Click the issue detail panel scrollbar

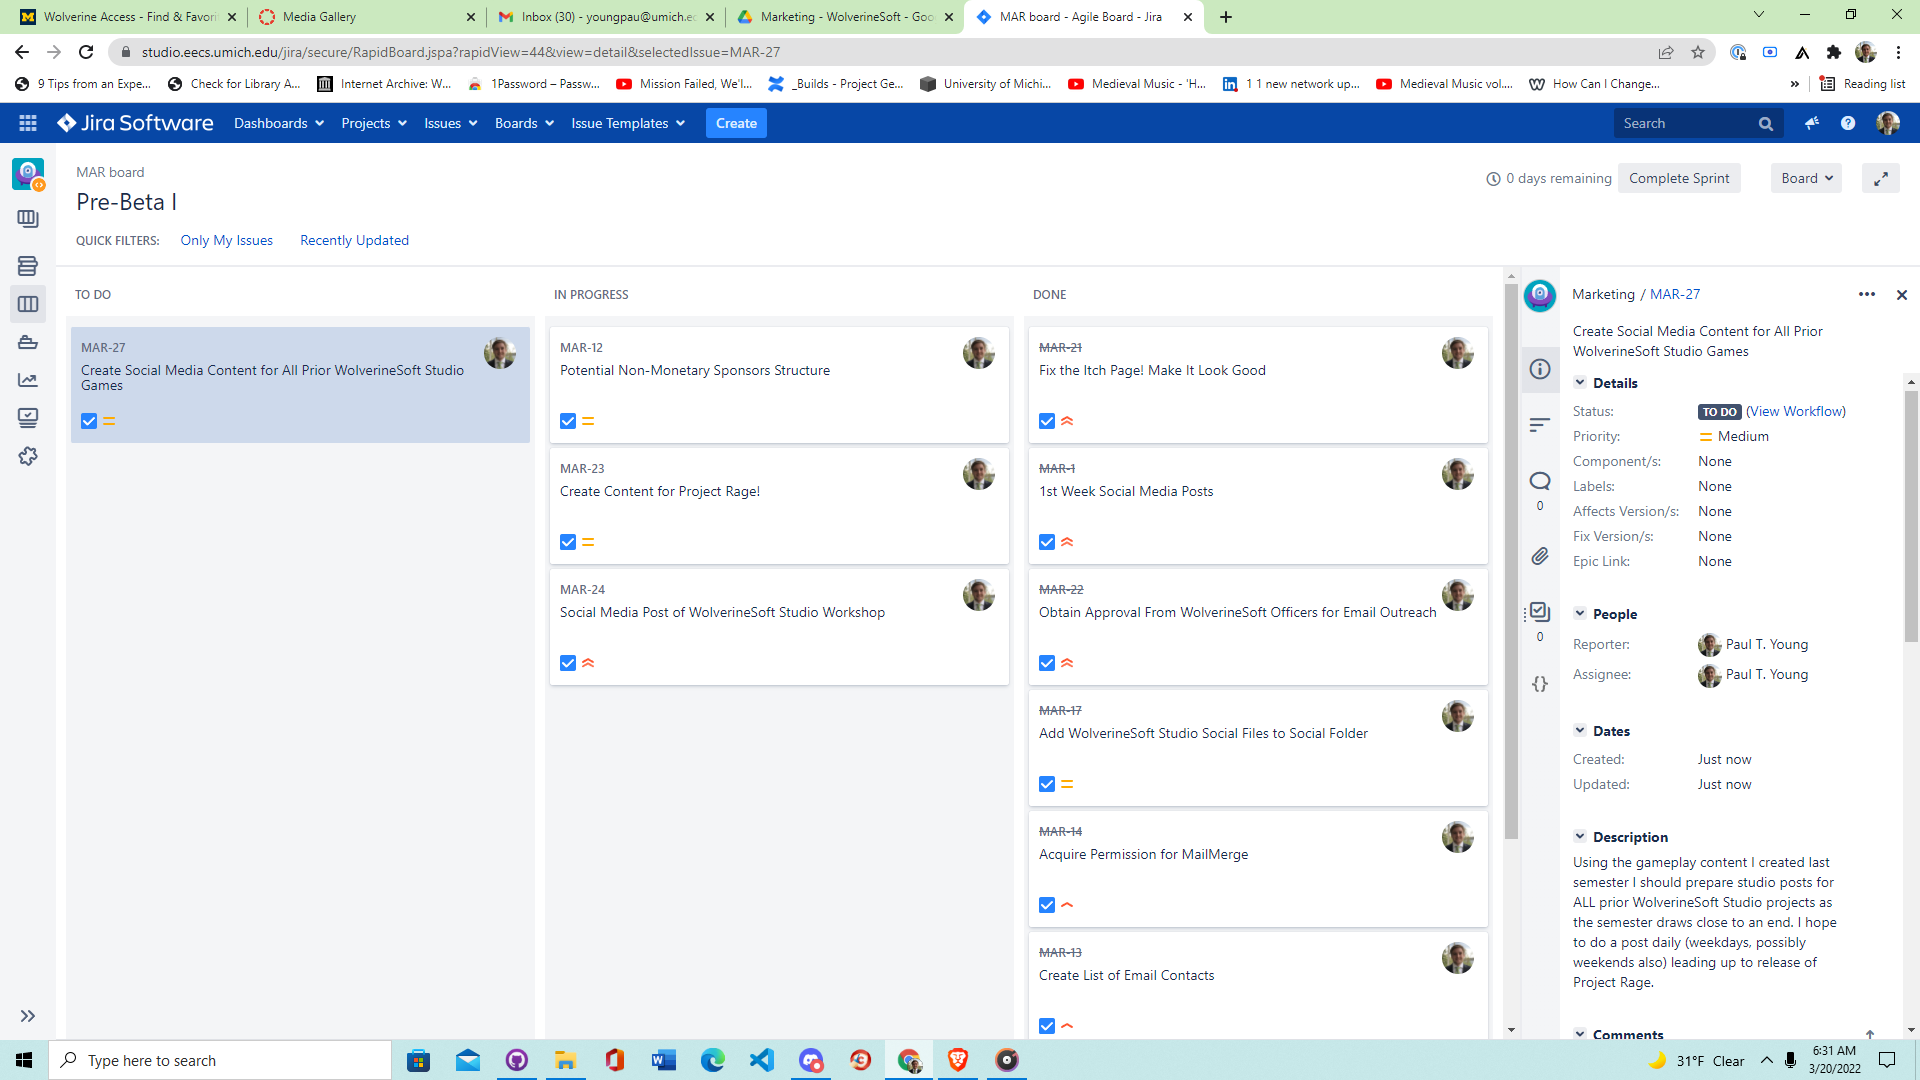[1911, 516]
